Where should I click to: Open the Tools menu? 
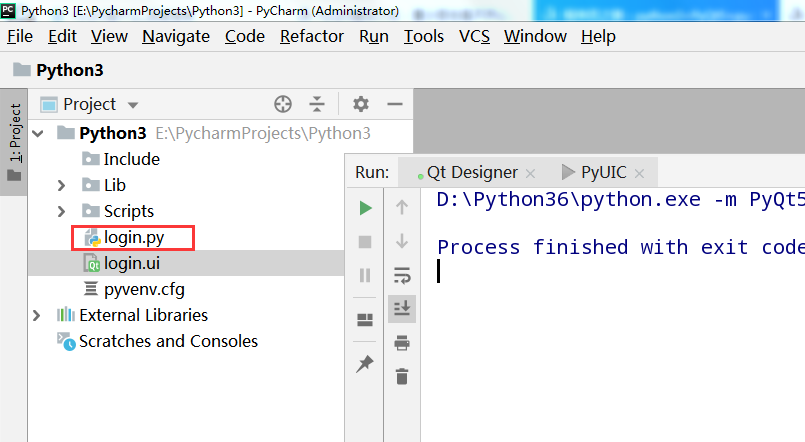point(424,36)
